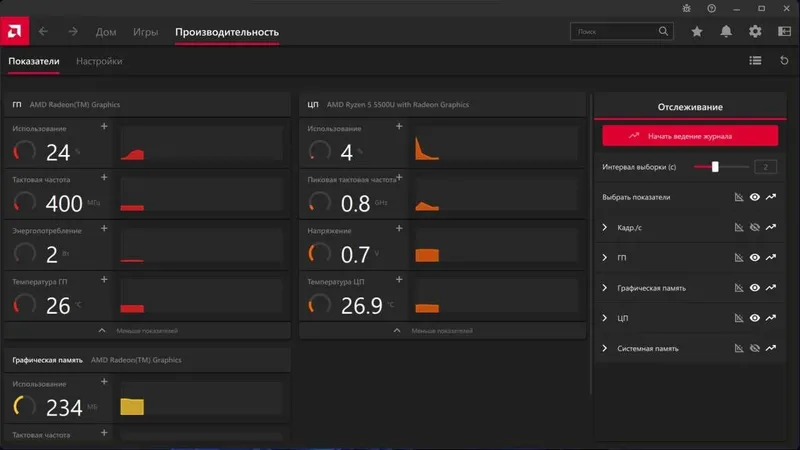This screenshot has width=800, height=450.
Task: Switch metrics to list view icon
Action: click(x=755, y=61)
